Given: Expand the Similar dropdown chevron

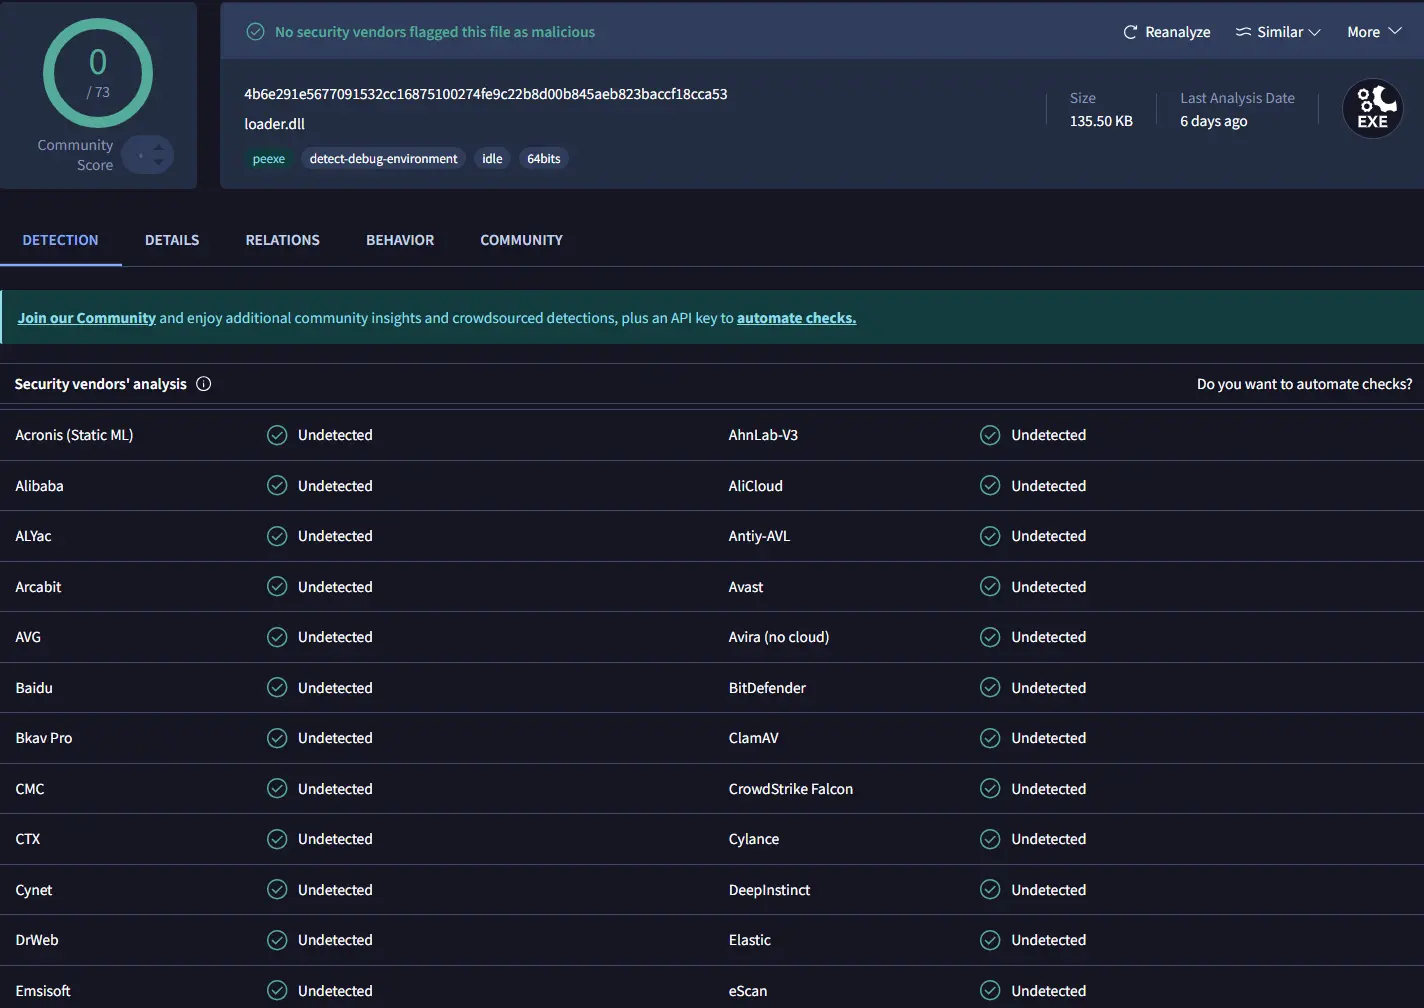Looking at the screenshot, I should 1314,32.
